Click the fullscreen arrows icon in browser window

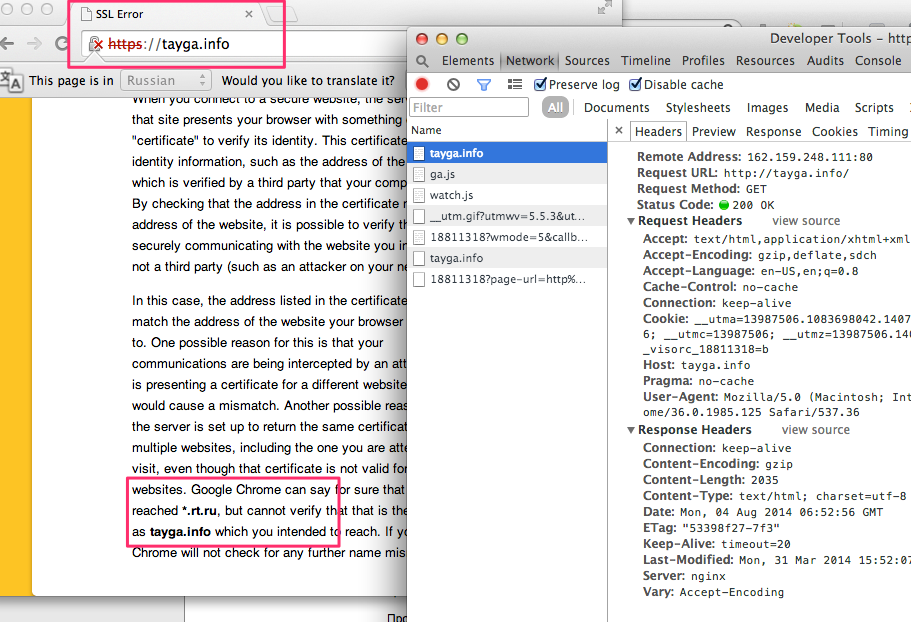point(605,8)
